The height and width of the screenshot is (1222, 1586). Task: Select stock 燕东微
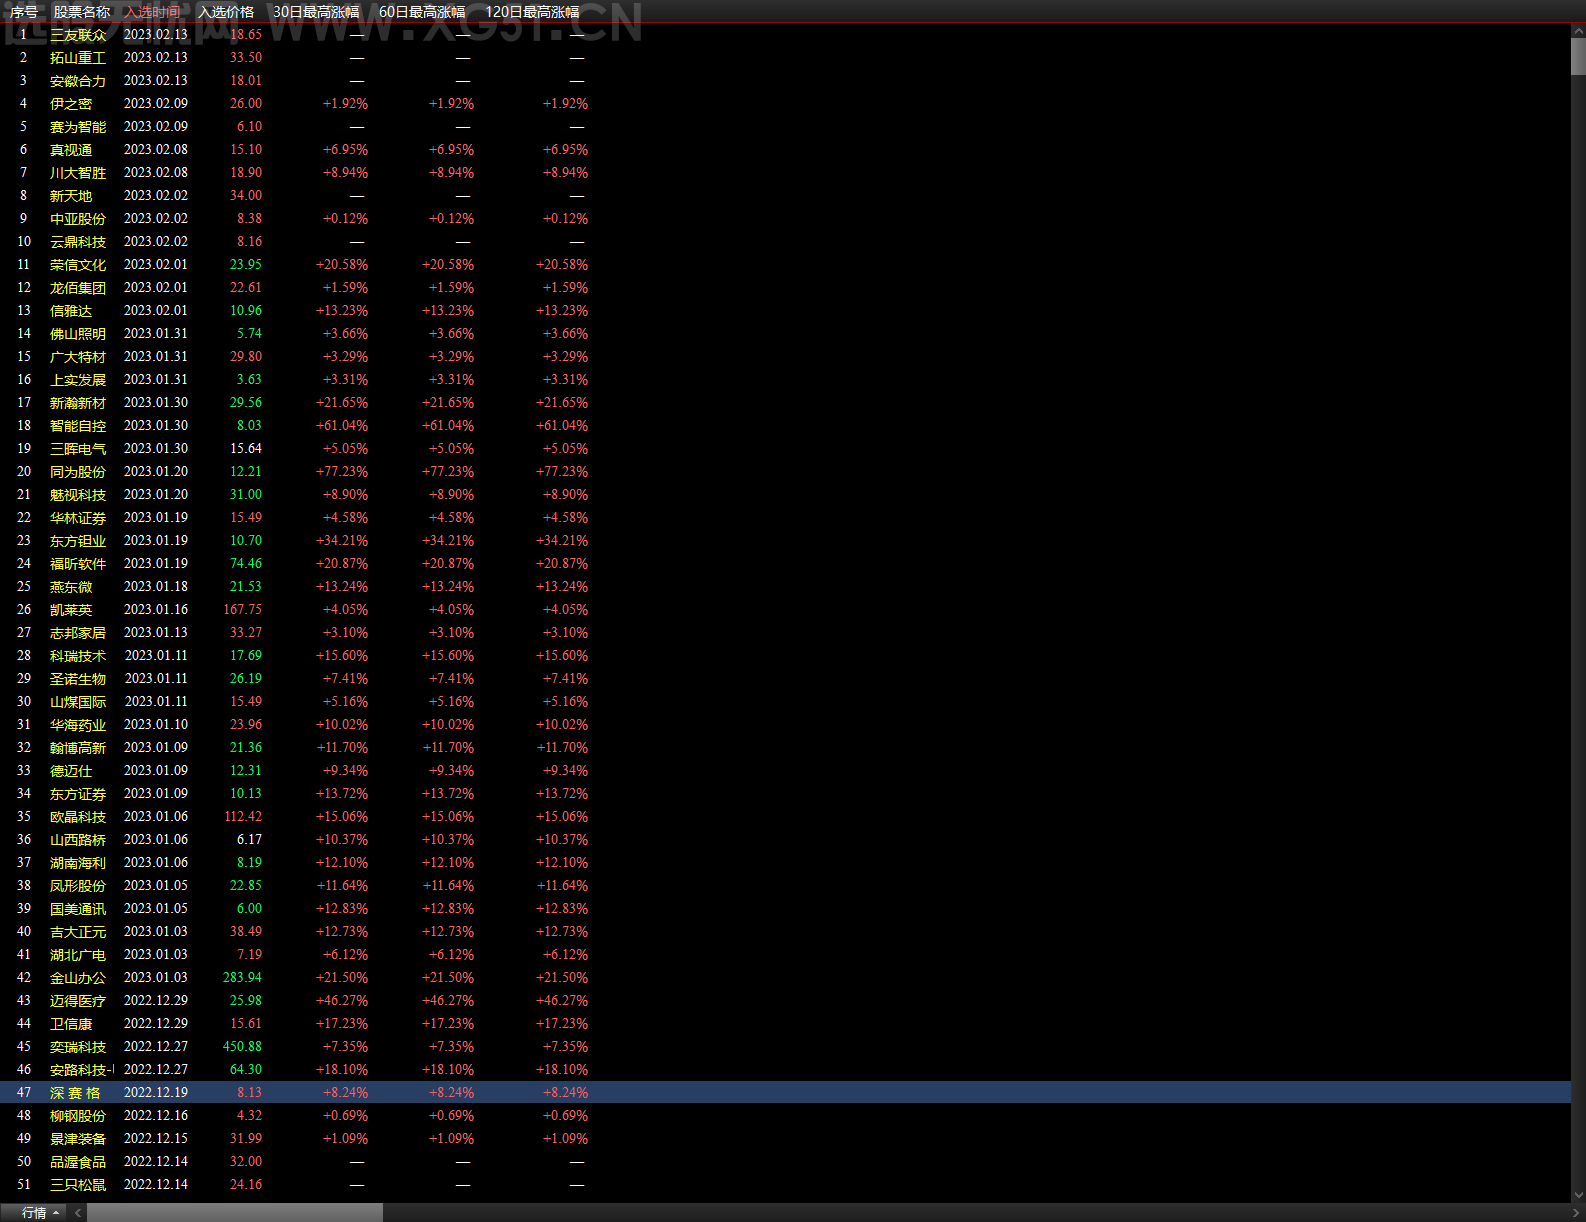tap(71, 587)
